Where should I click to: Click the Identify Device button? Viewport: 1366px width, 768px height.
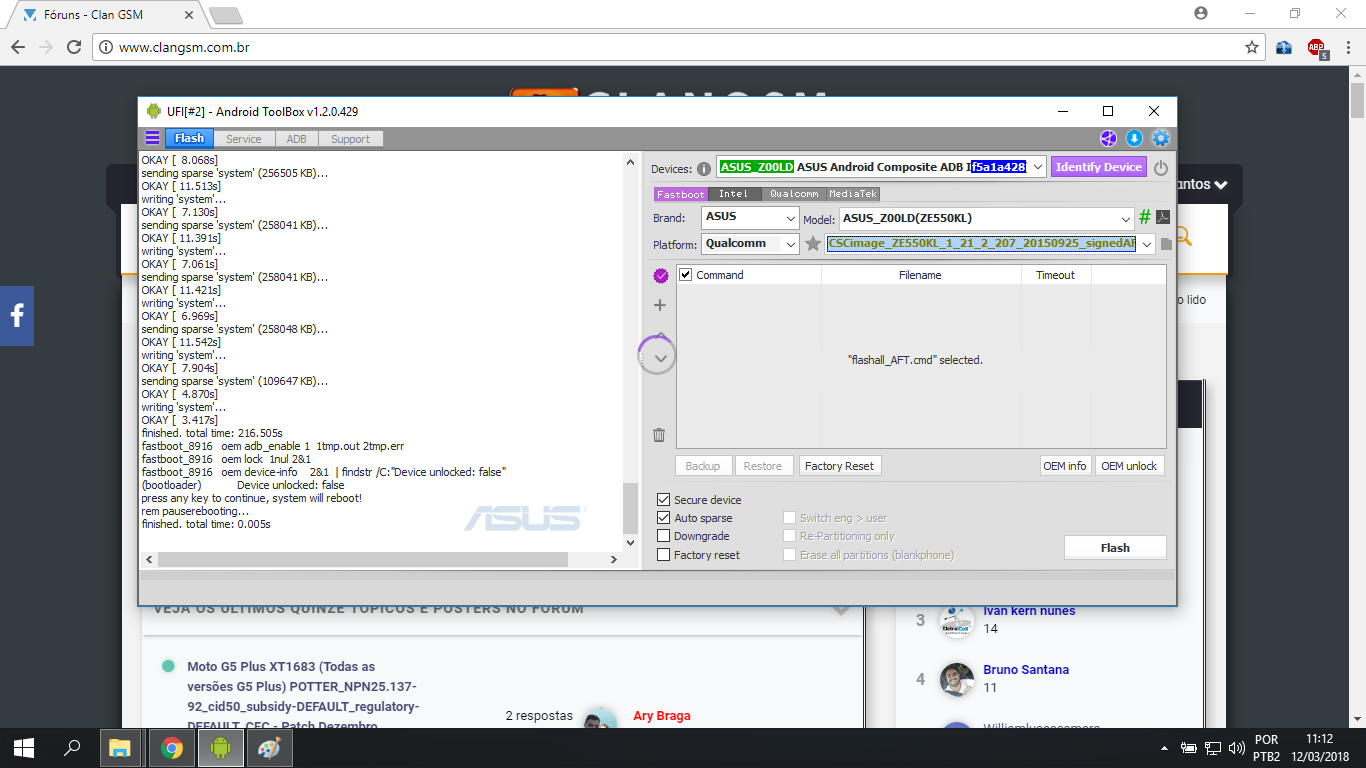1098,167
